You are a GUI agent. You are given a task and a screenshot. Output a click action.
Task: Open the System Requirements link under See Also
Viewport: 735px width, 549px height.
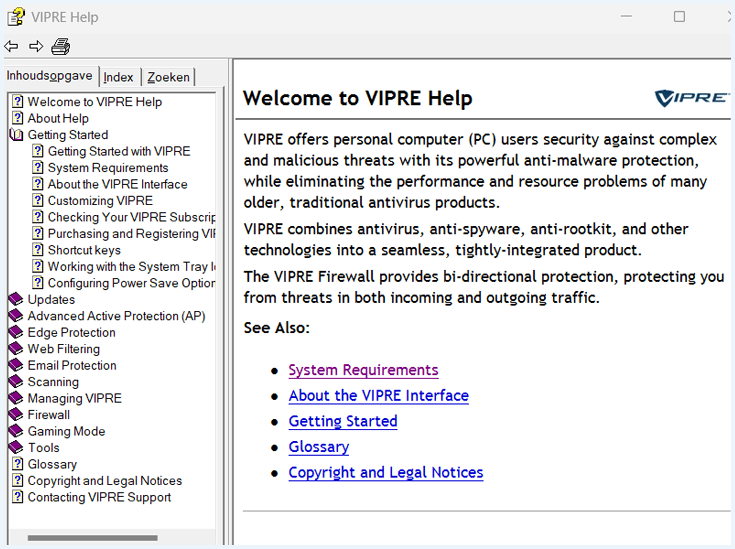[x=363, y=370]
